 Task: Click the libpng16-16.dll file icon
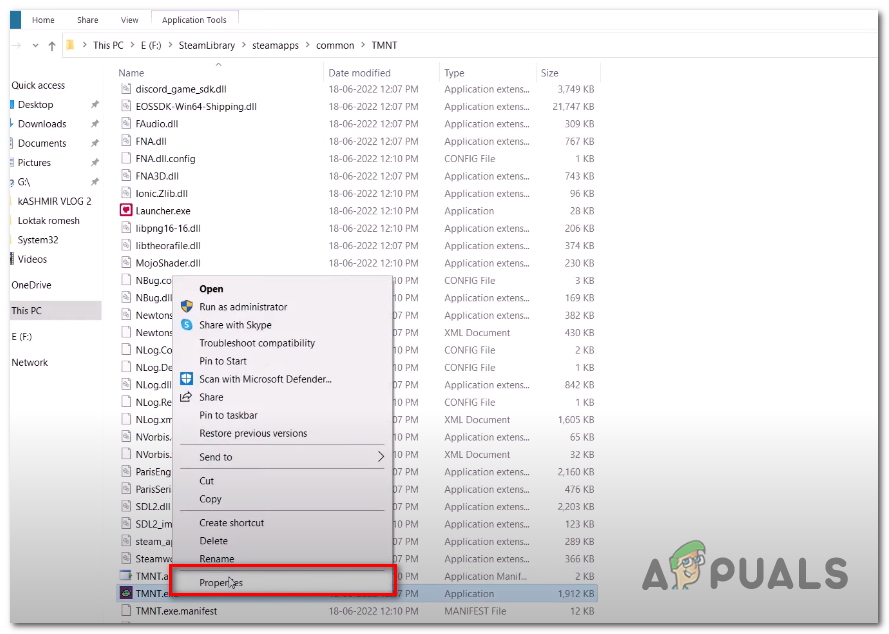[126, 228]
